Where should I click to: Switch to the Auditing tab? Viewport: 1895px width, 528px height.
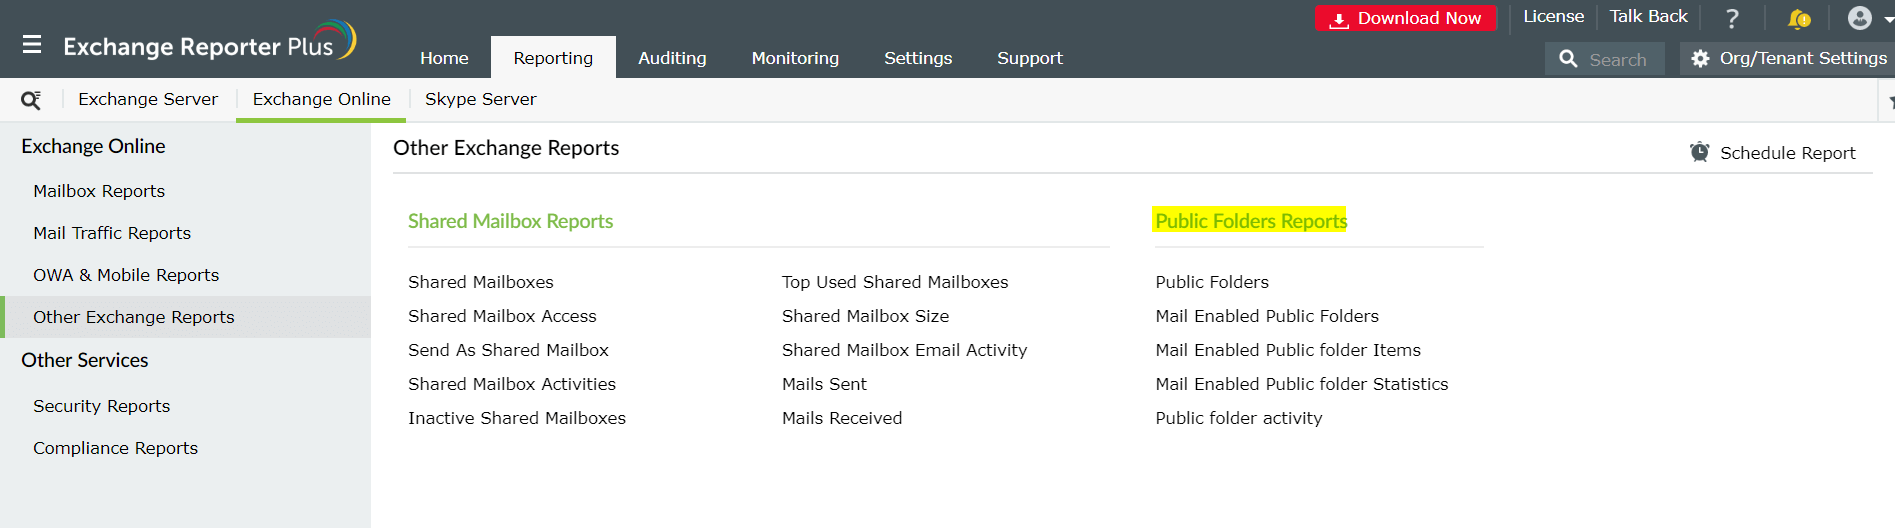pos(672,58)
